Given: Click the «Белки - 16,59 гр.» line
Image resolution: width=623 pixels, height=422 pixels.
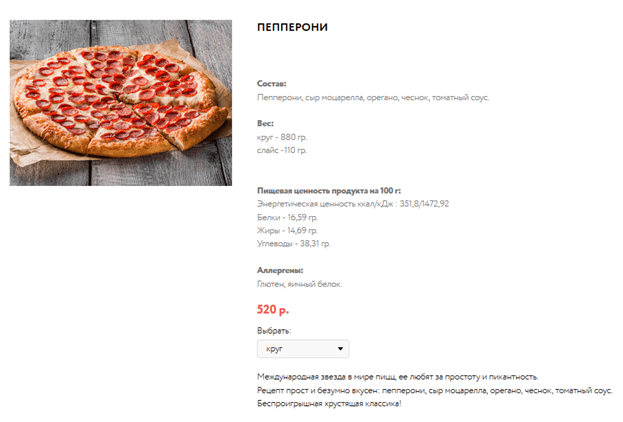Looking at the screenshot, I should pyautogui.click(x=287, y=216).
